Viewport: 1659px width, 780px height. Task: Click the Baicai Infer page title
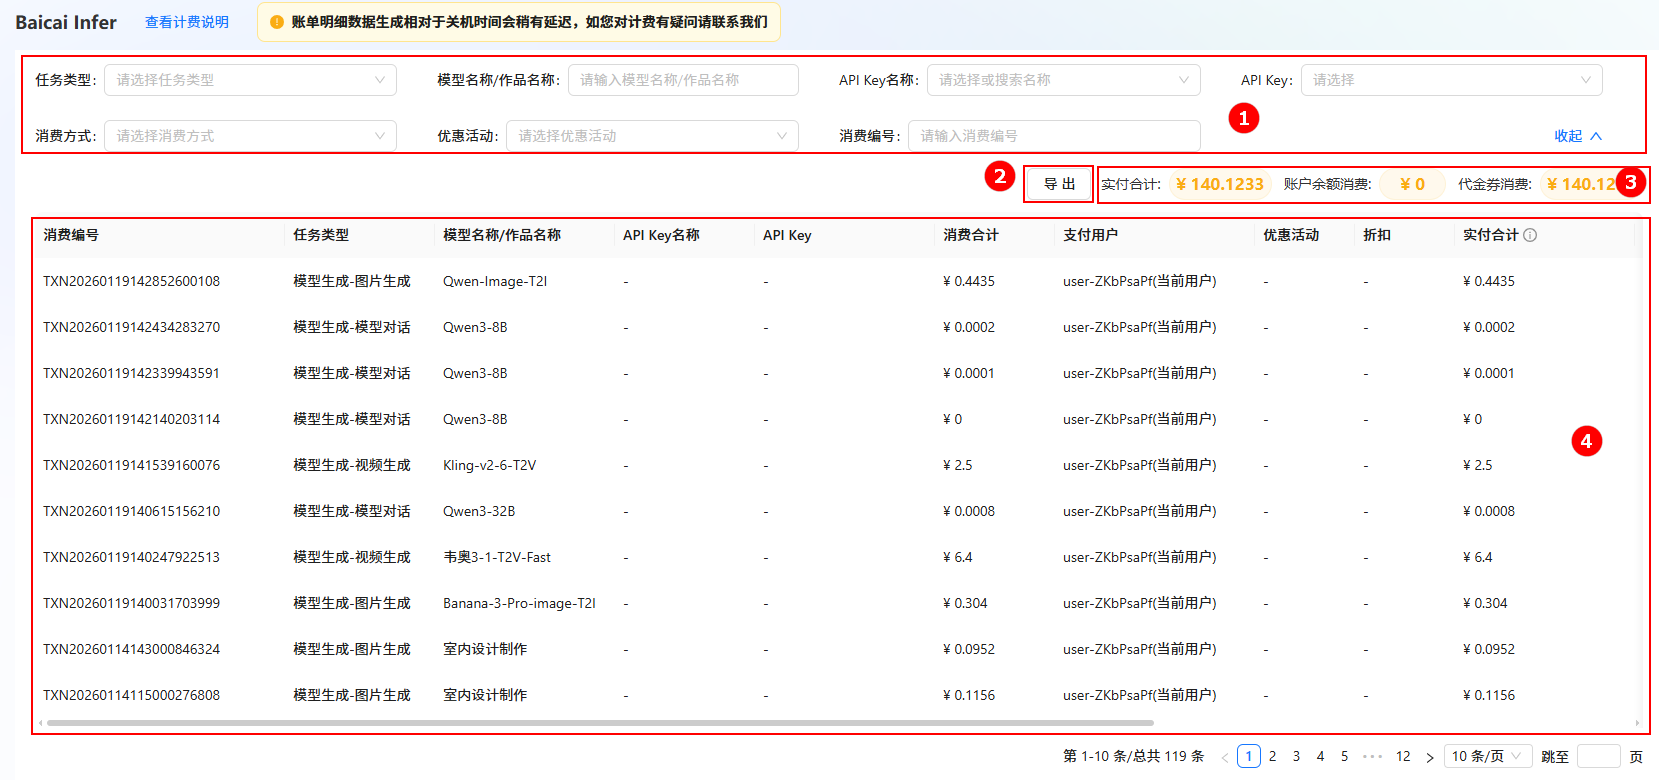coord(66,22)
